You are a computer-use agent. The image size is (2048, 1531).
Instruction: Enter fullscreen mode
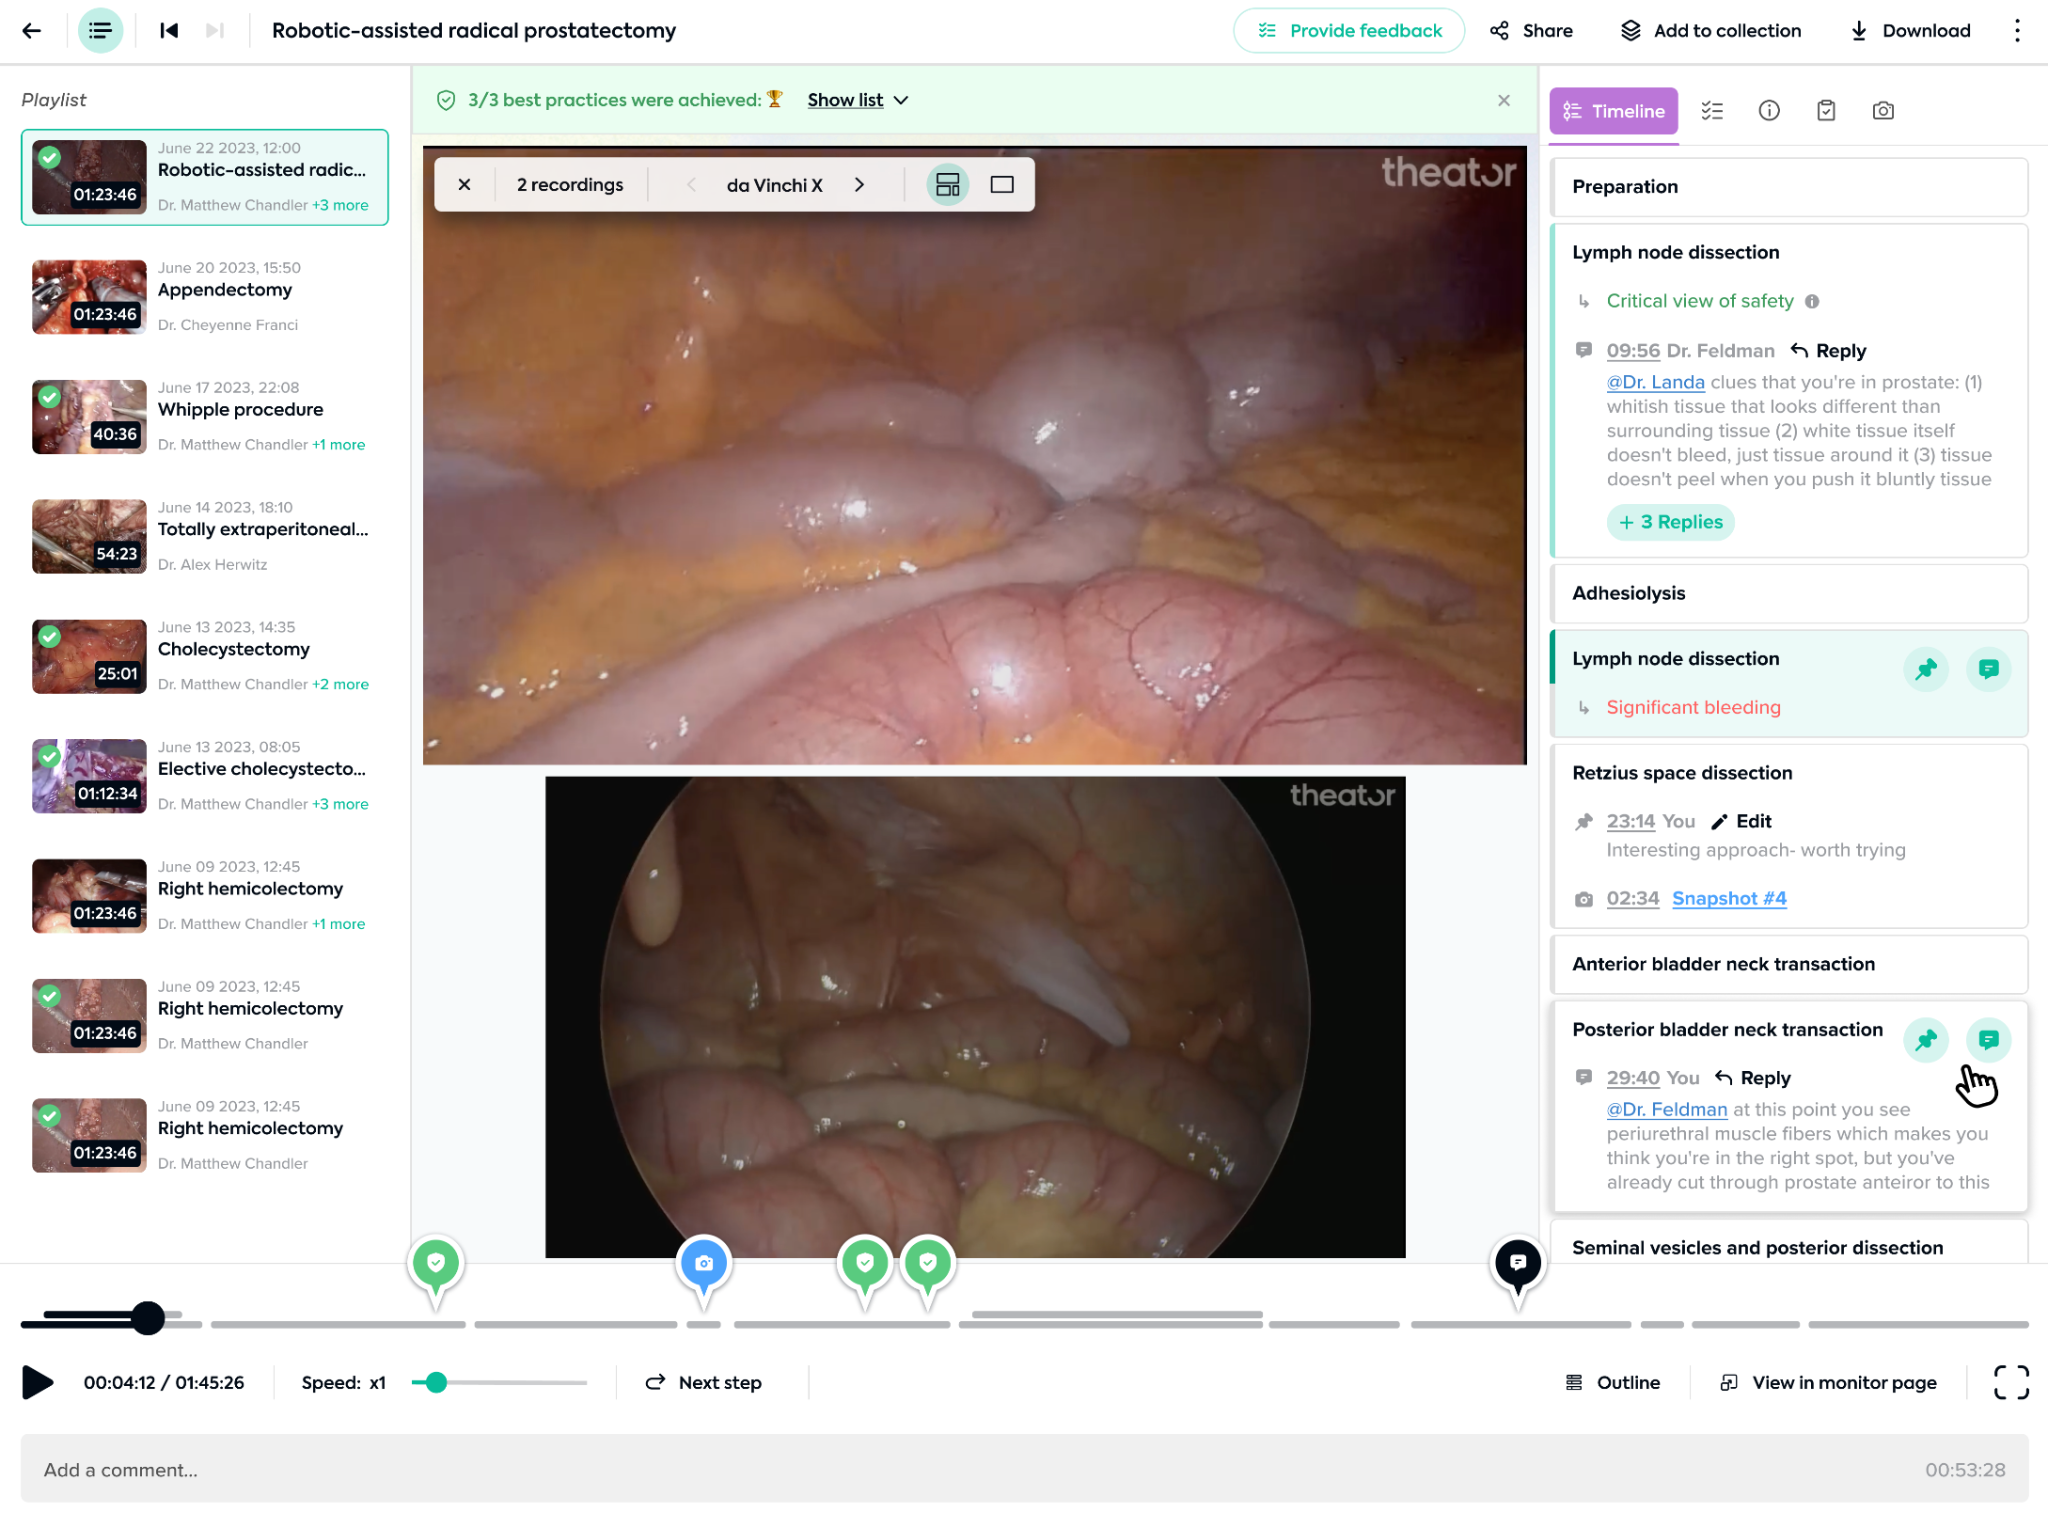2011,1383
